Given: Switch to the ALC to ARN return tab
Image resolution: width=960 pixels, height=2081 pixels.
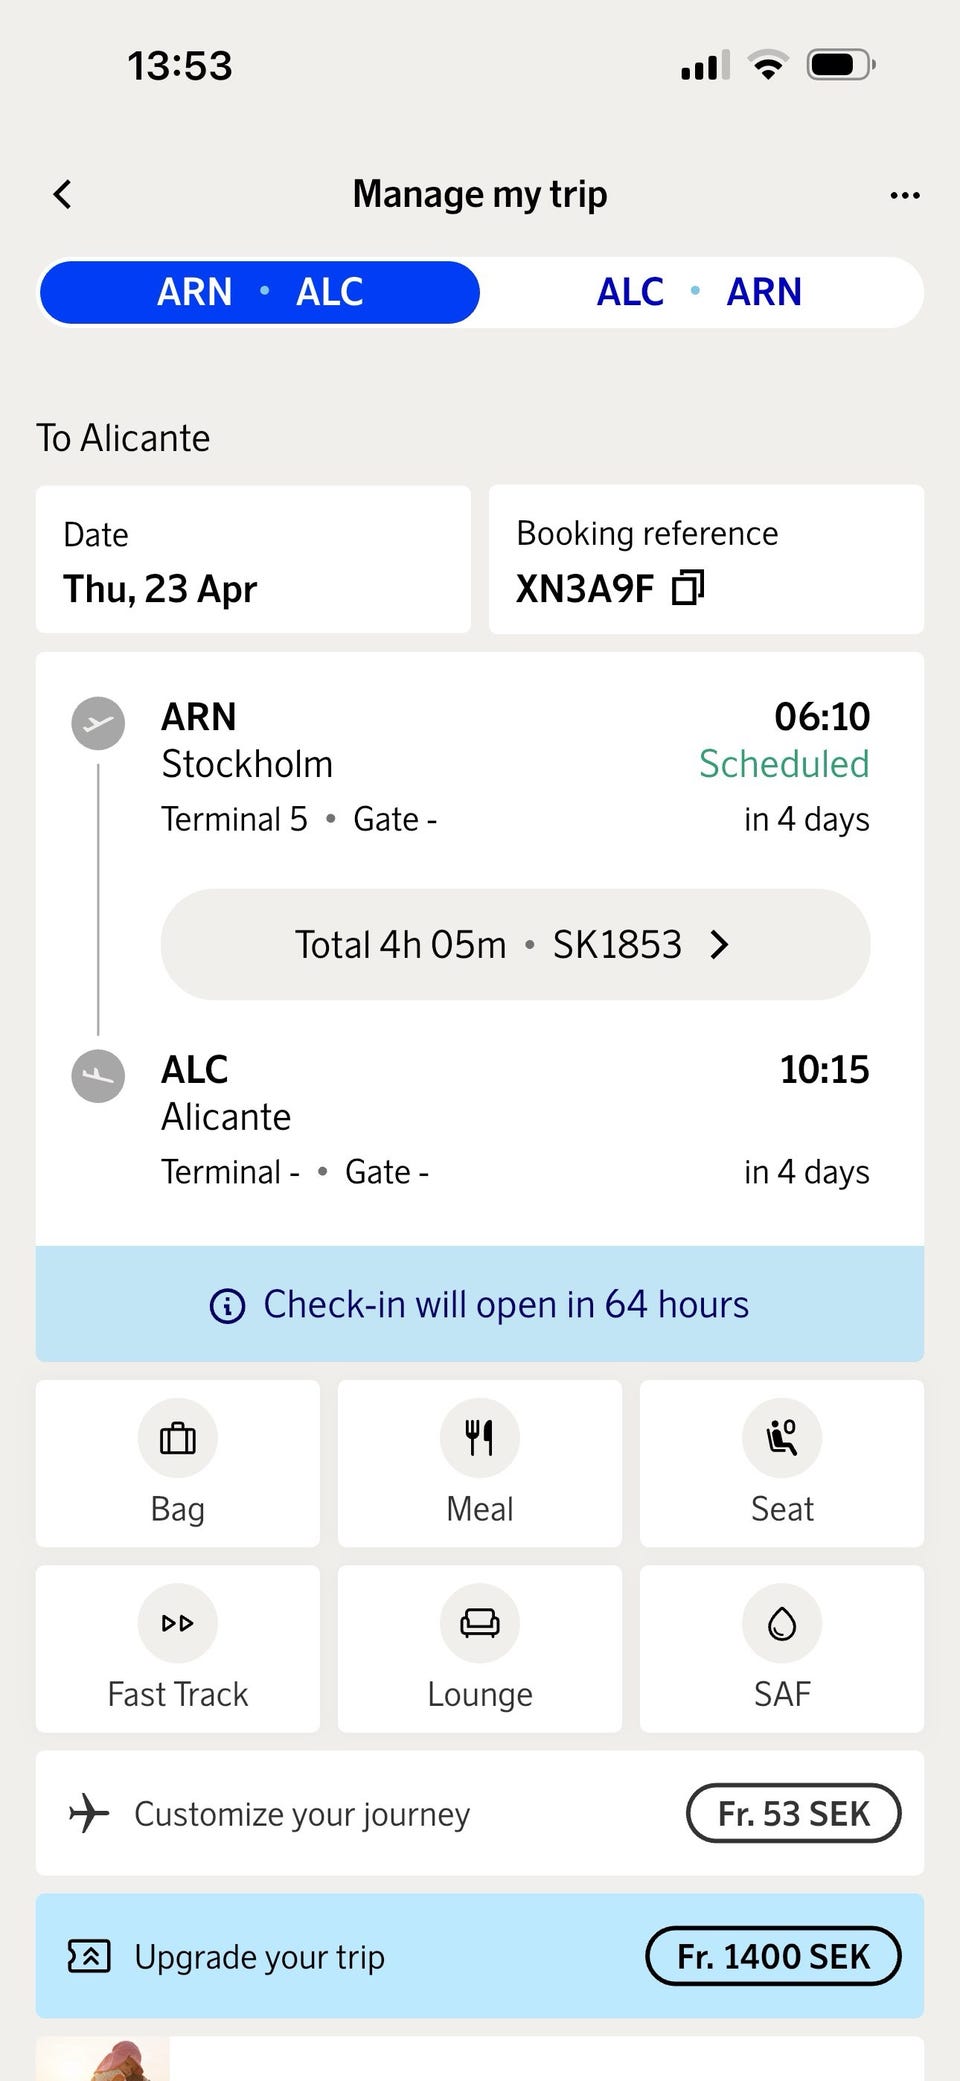Looking at the screenshot, I should coord(700,292).
